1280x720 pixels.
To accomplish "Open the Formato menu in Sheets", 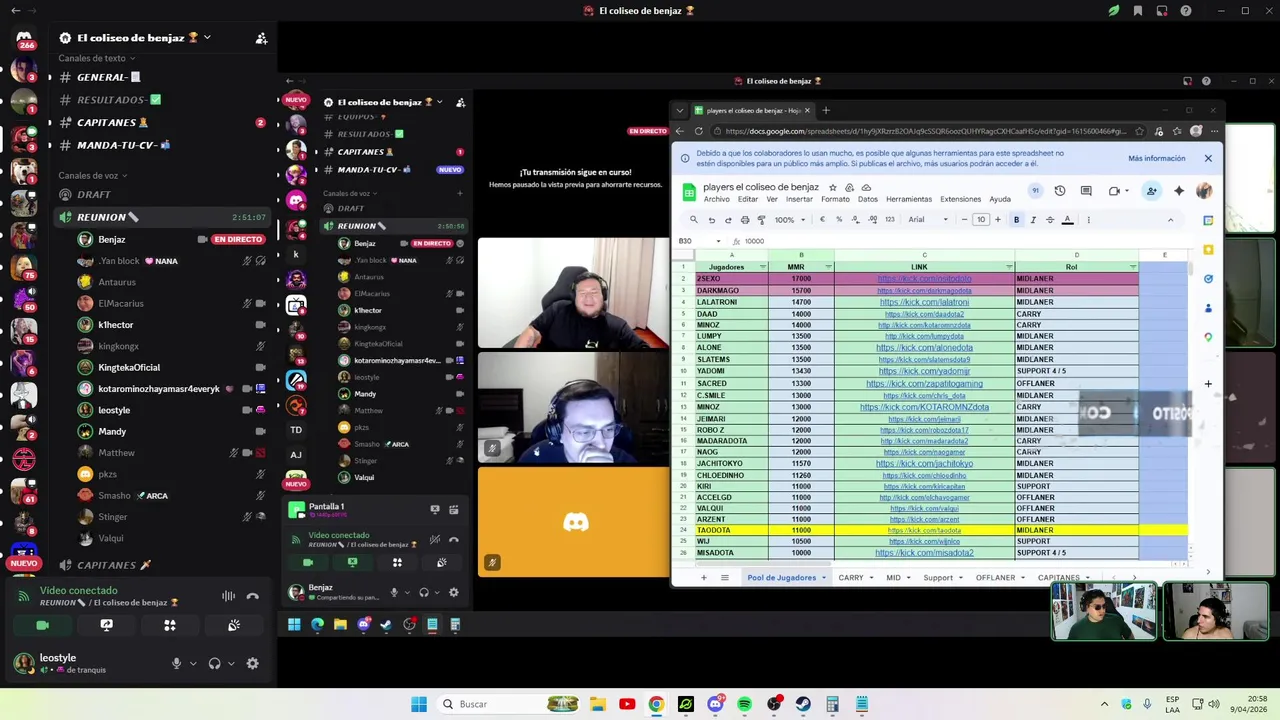I will pyautogui.click(x=835, y=199).
